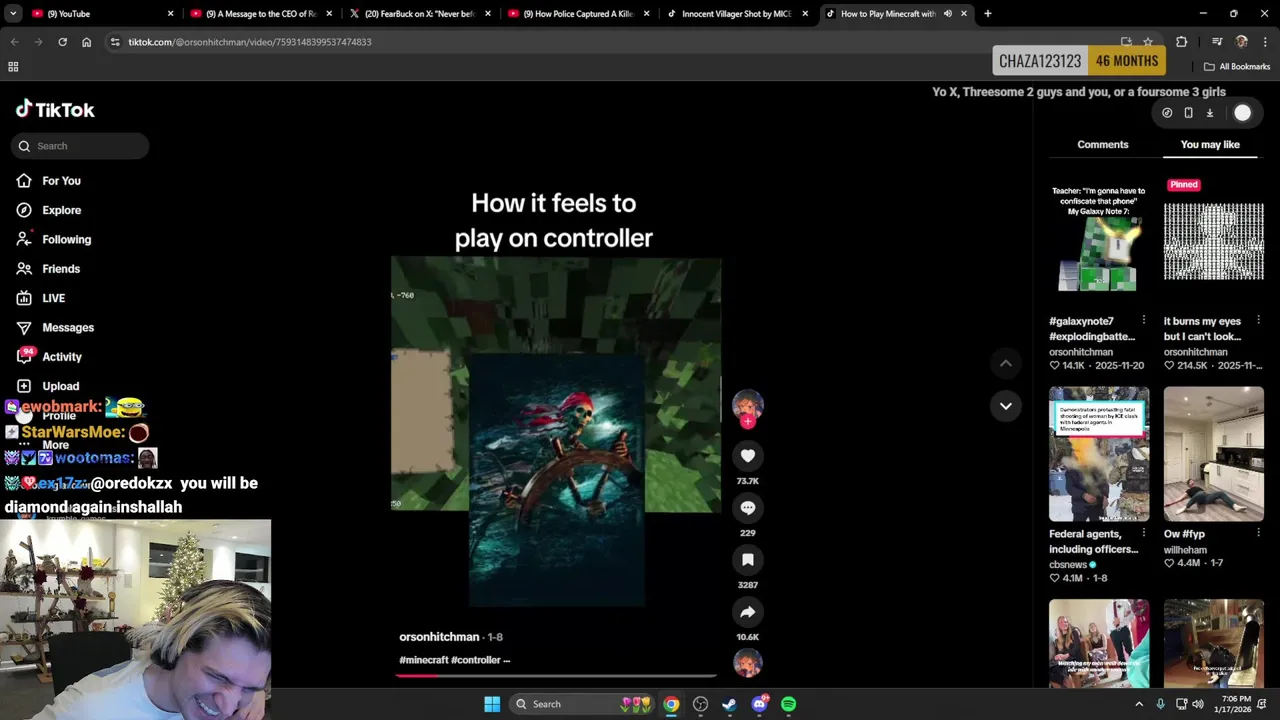Go to the previous video

click(1005, 363)
